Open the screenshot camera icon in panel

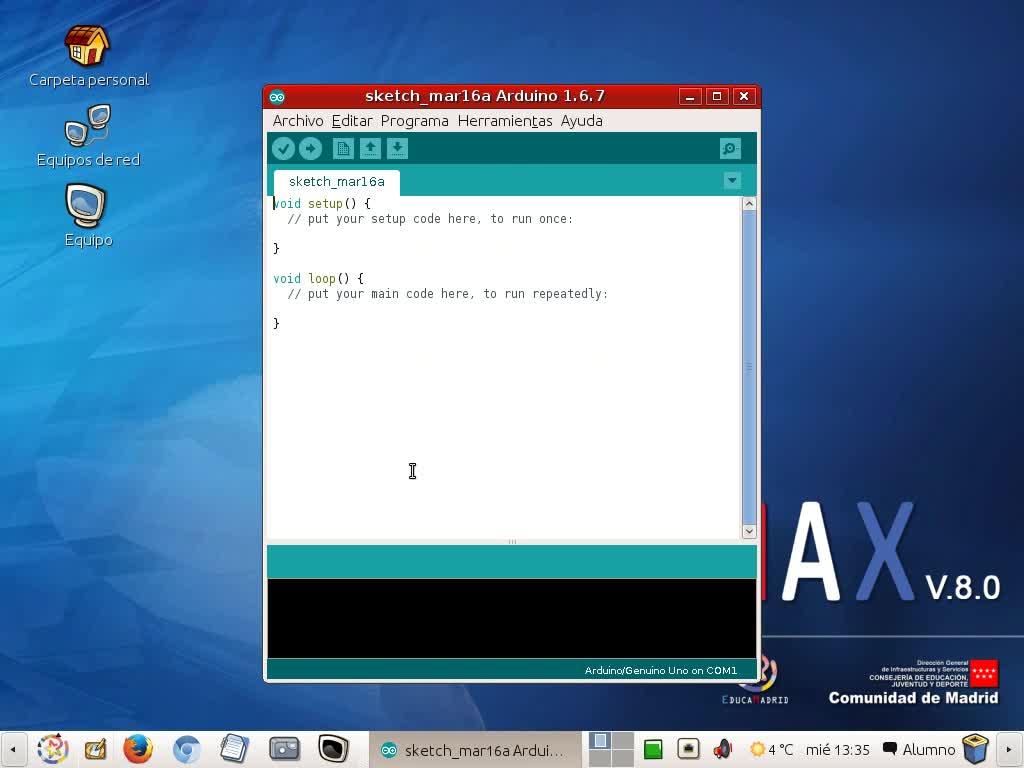[x=284, y=749]
